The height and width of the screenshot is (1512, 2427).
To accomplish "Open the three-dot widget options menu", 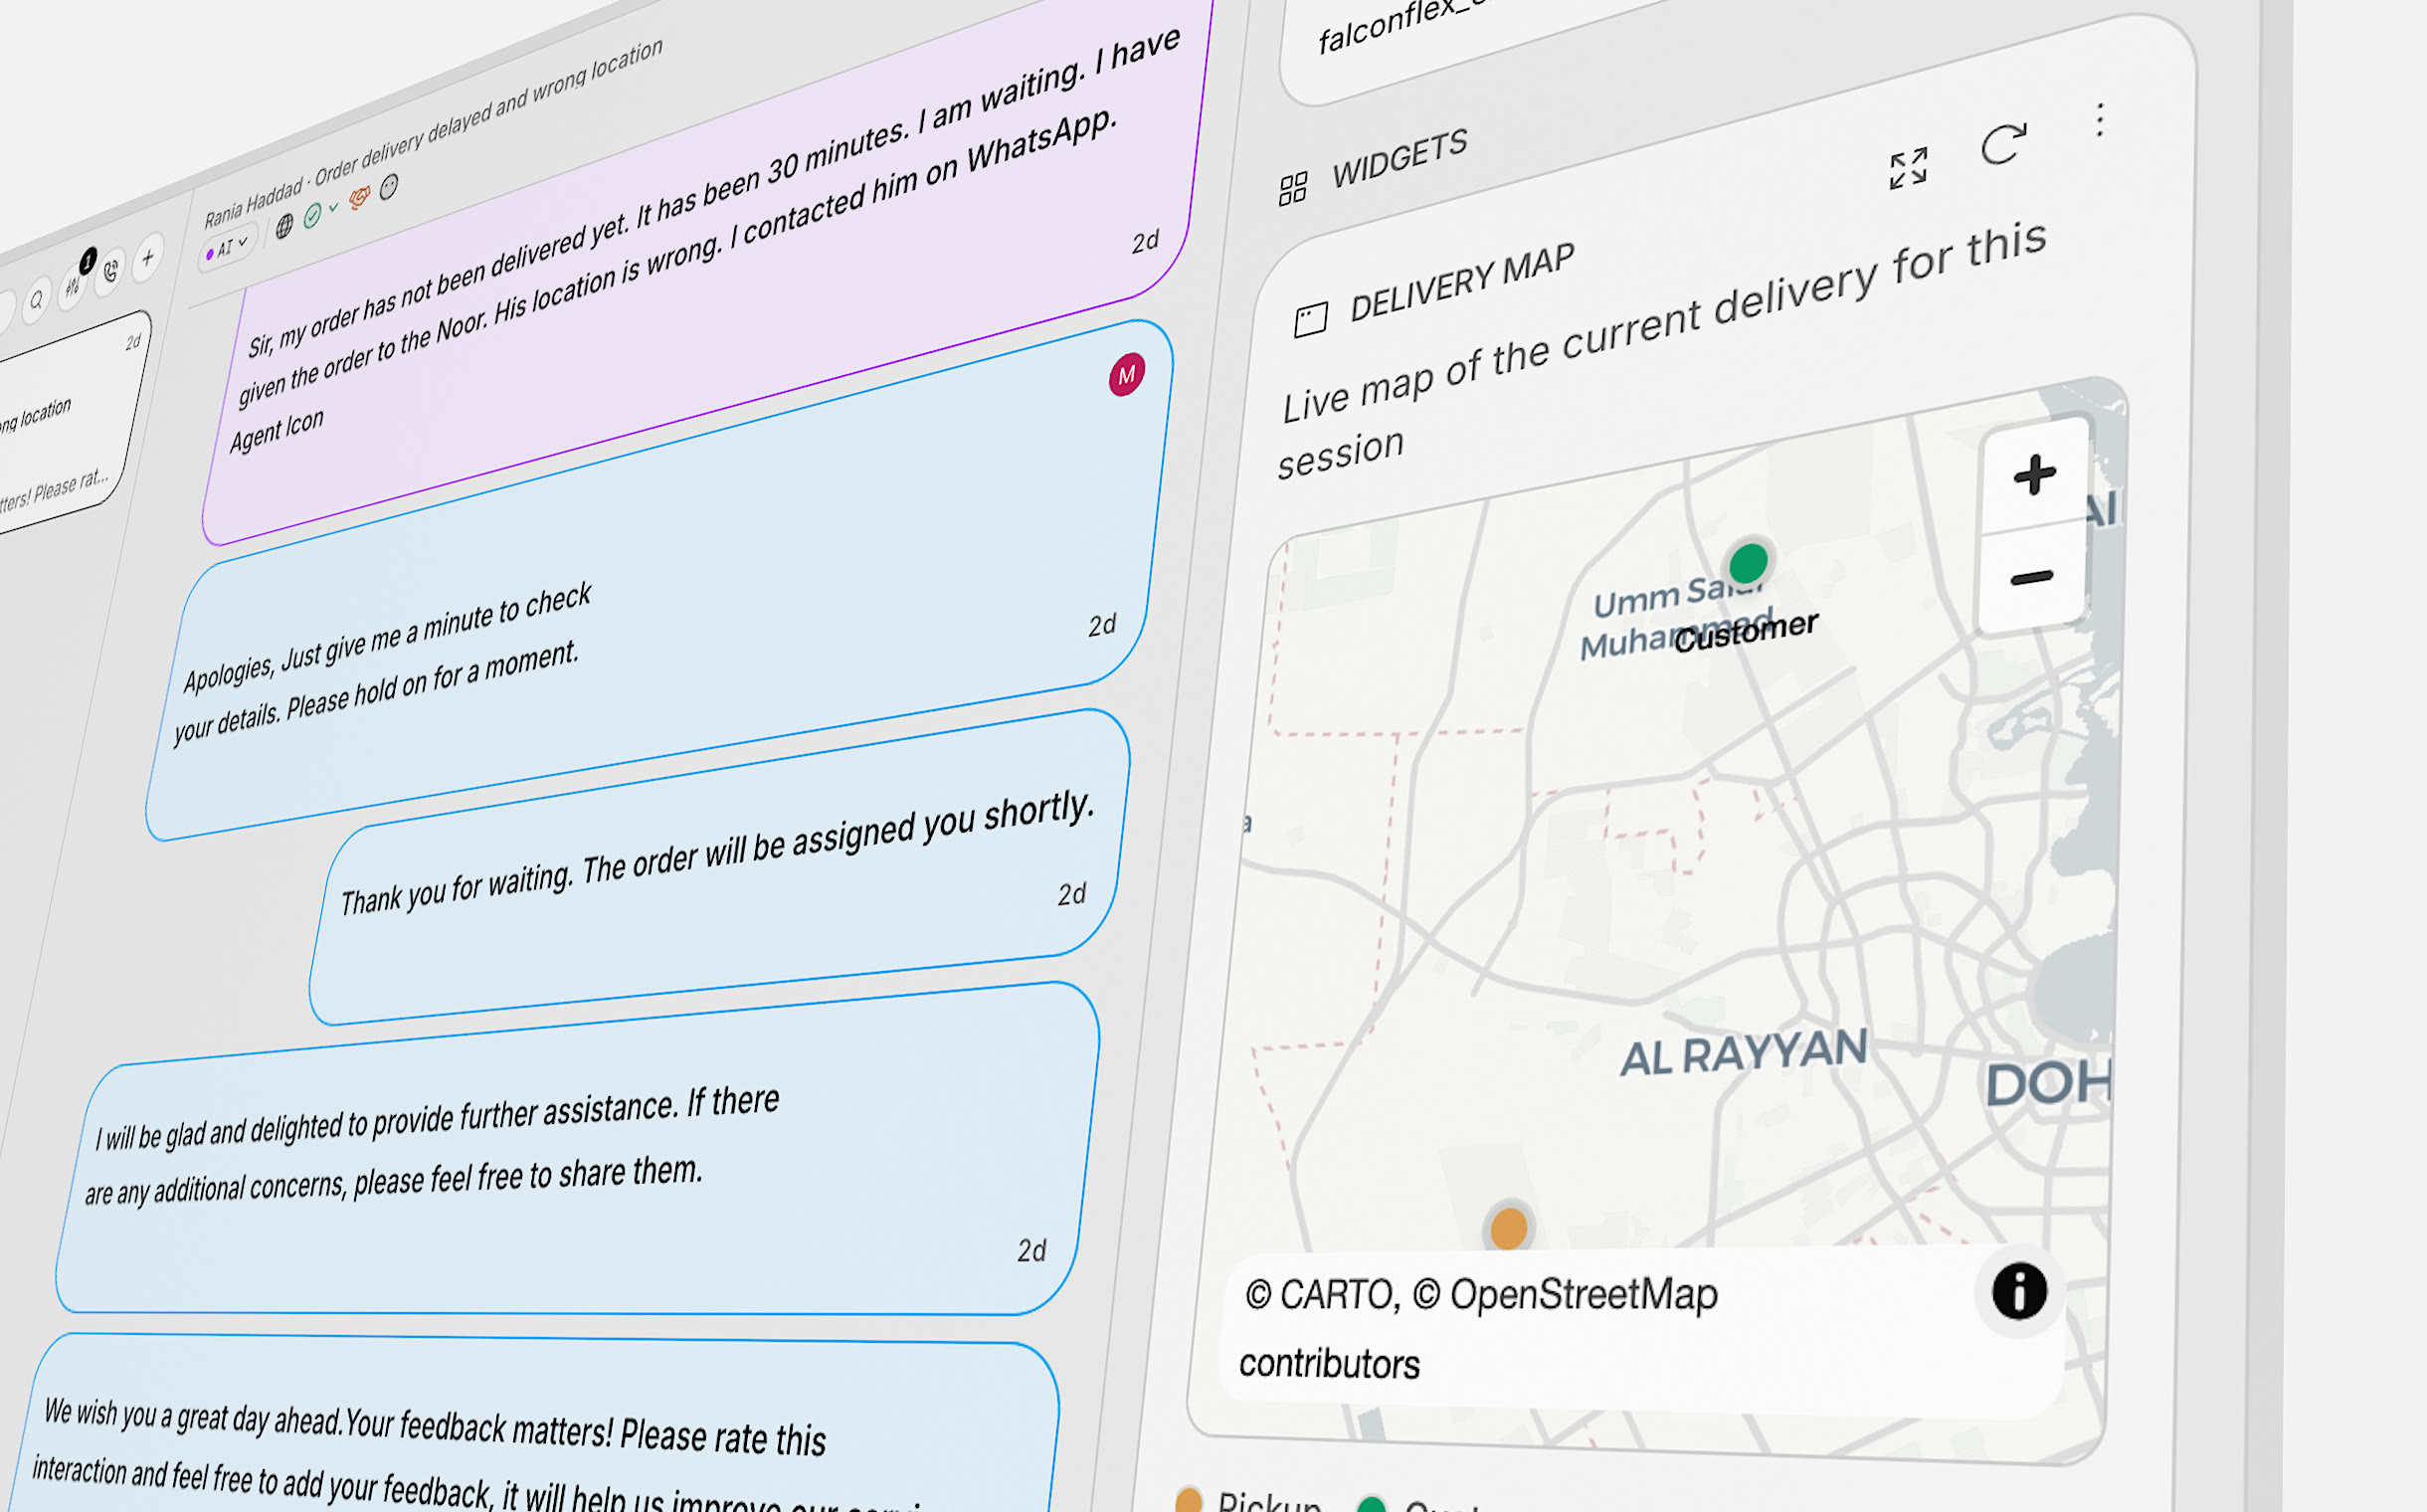I will point(2100,120).
